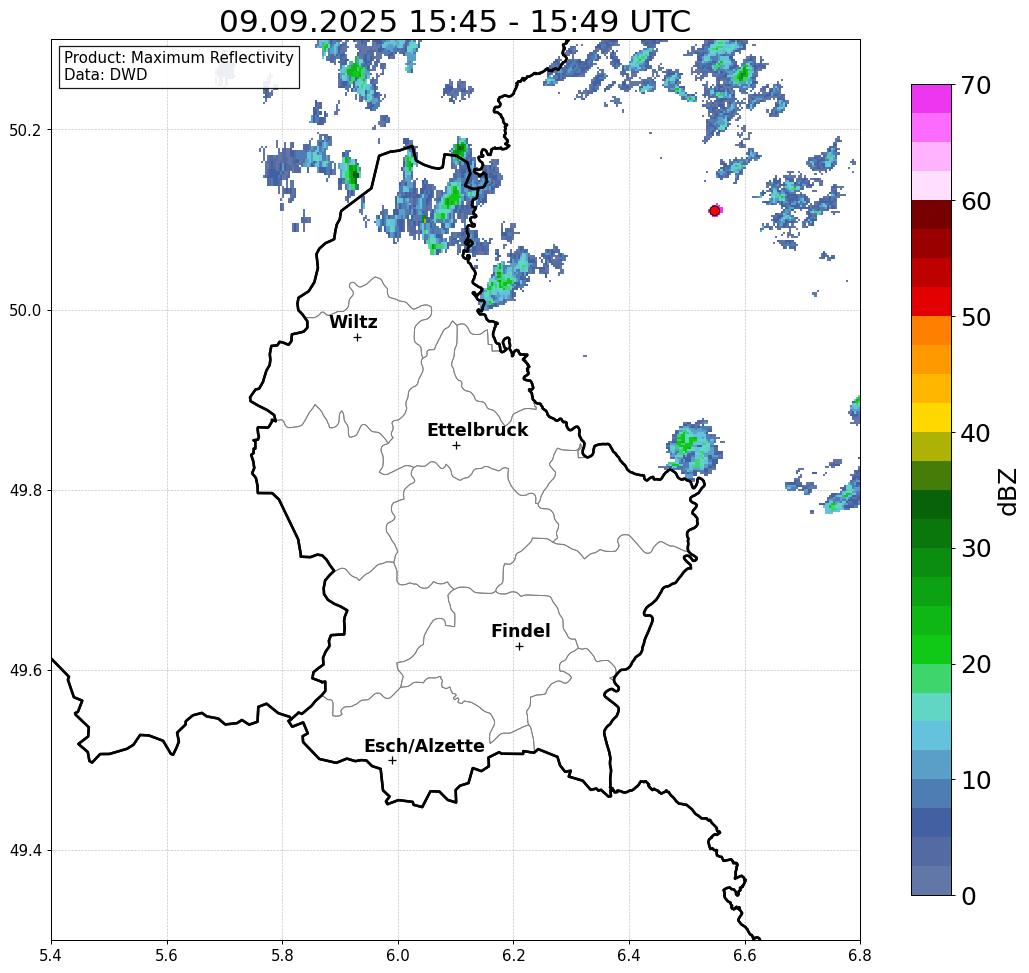Click the colorbar tick label 0
Viewport: 1029px width, 973px height.
[x=969, y=896]
